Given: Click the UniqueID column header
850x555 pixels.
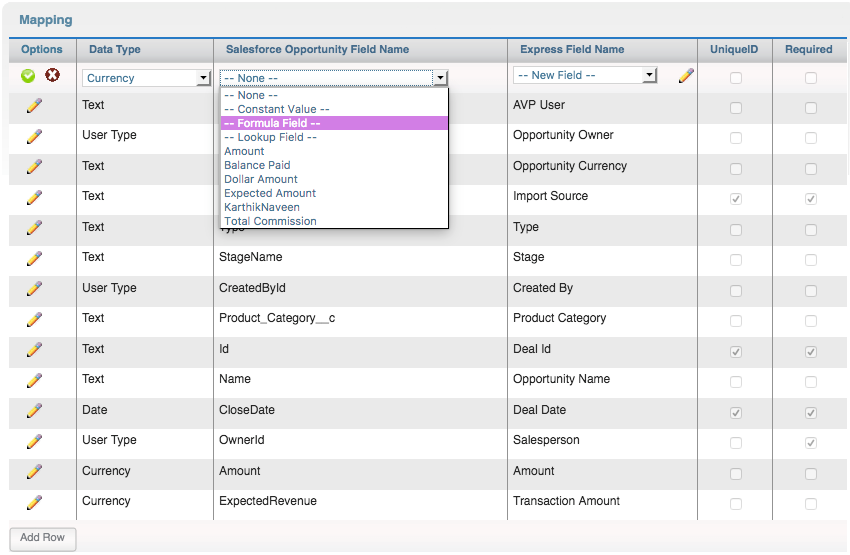Looking at the screenshot, I should click(734, 49).
